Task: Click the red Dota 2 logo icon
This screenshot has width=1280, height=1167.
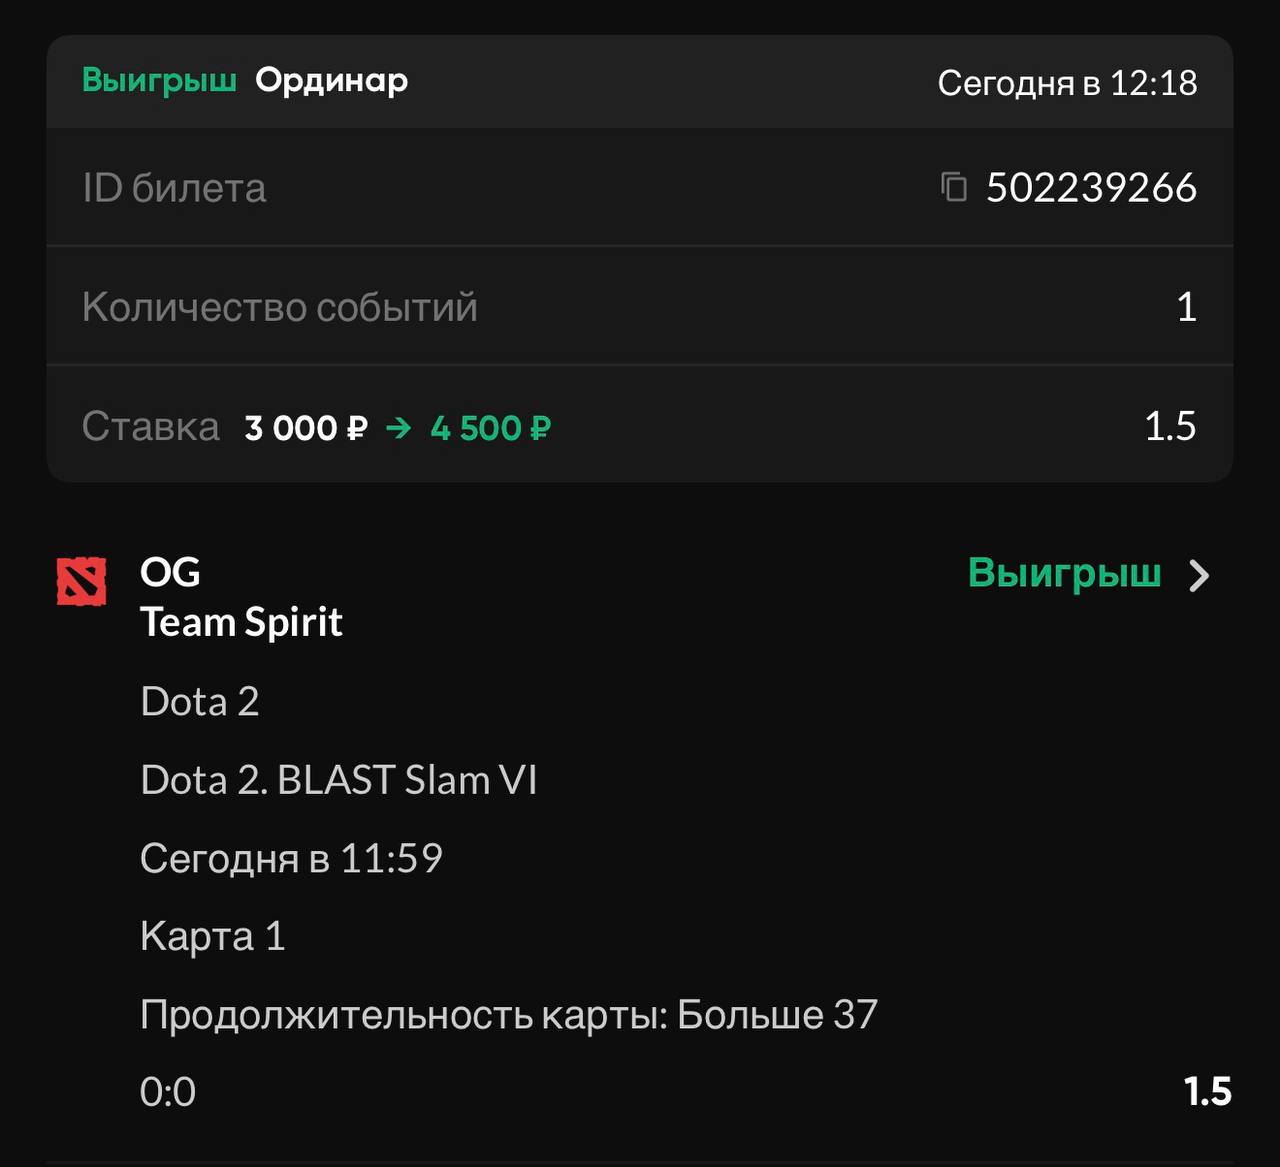Action: pyautogui.click(x=81, y=582)
